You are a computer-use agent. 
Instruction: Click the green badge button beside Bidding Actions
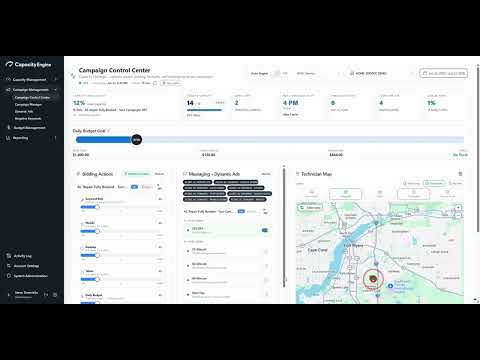tap(137, 174)
